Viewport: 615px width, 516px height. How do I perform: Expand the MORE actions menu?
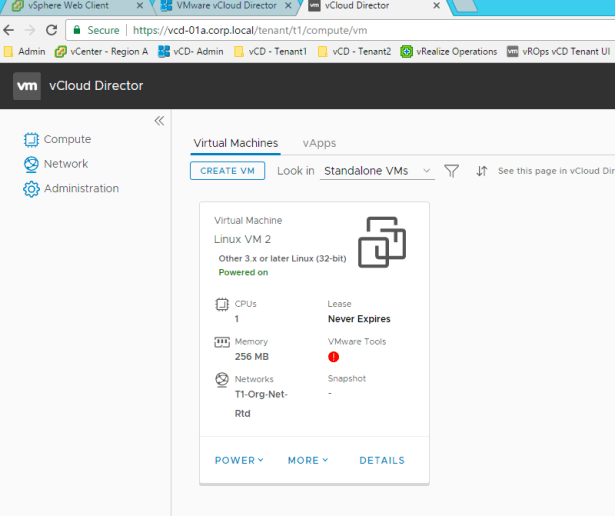pyautogui.click(x=308, y=461)
